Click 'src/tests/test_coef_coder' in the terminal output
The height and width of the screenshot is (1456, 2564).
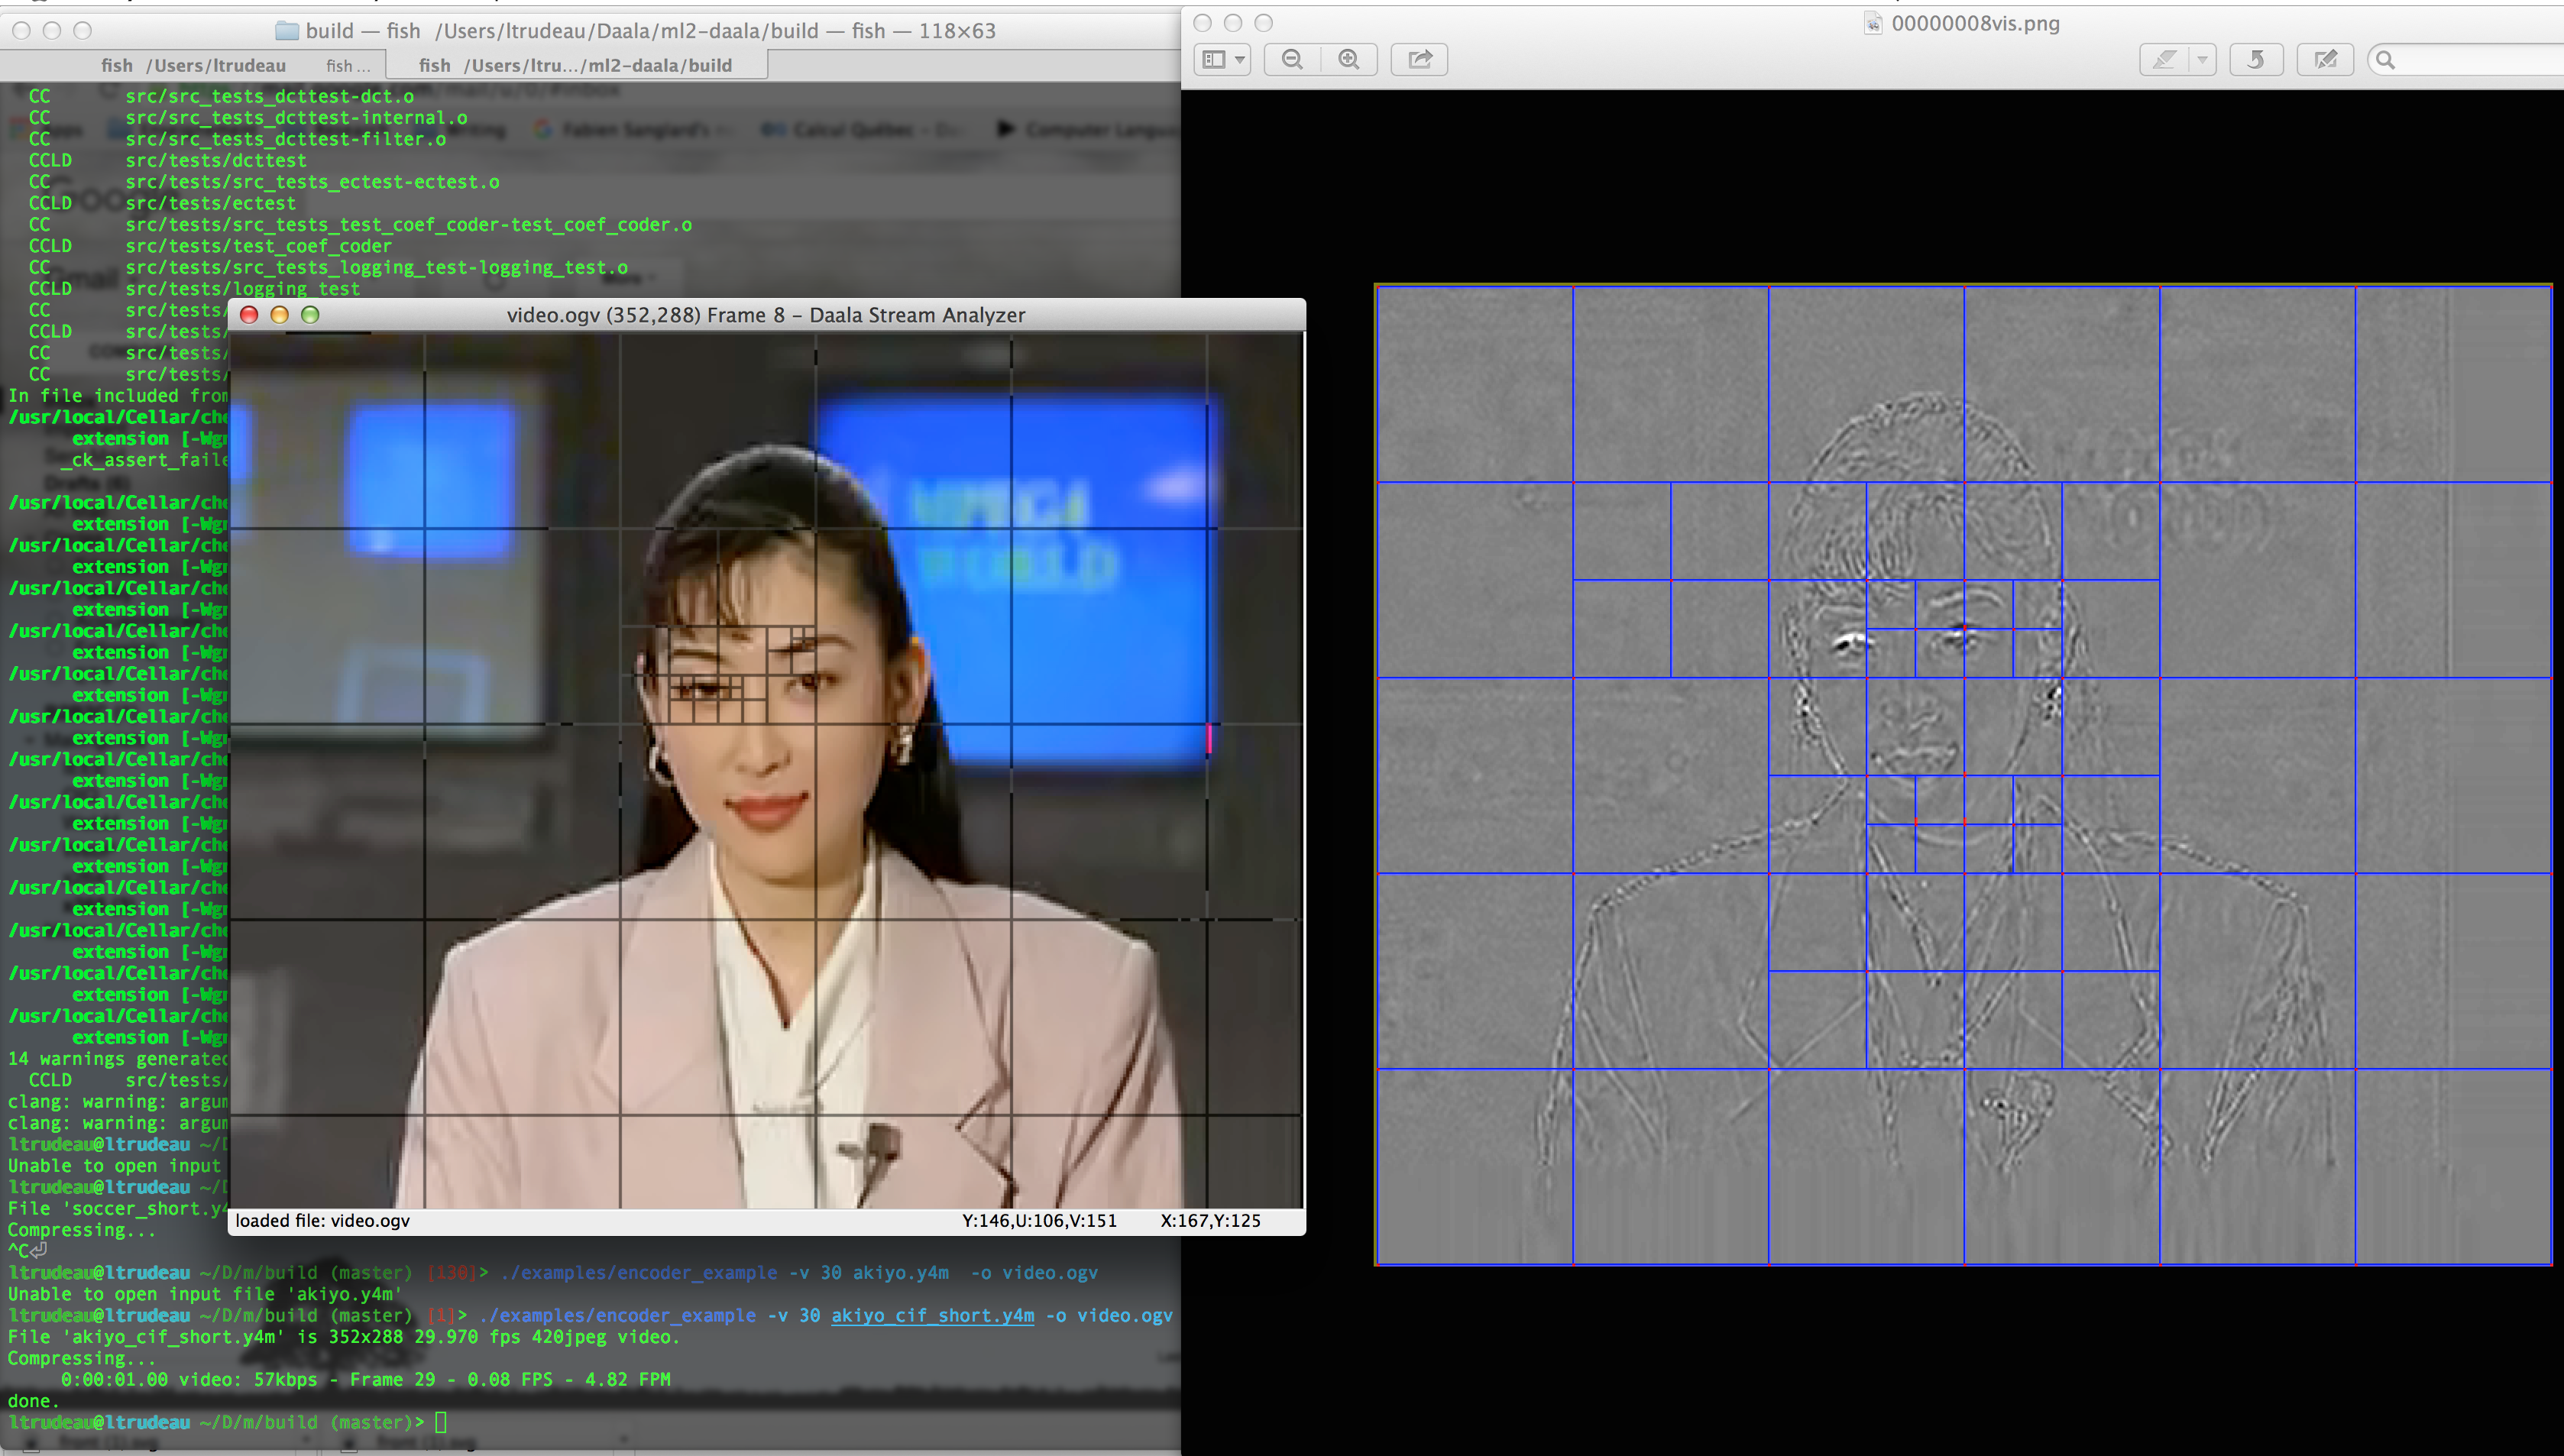pyautogui.click(x=258, y=246)
